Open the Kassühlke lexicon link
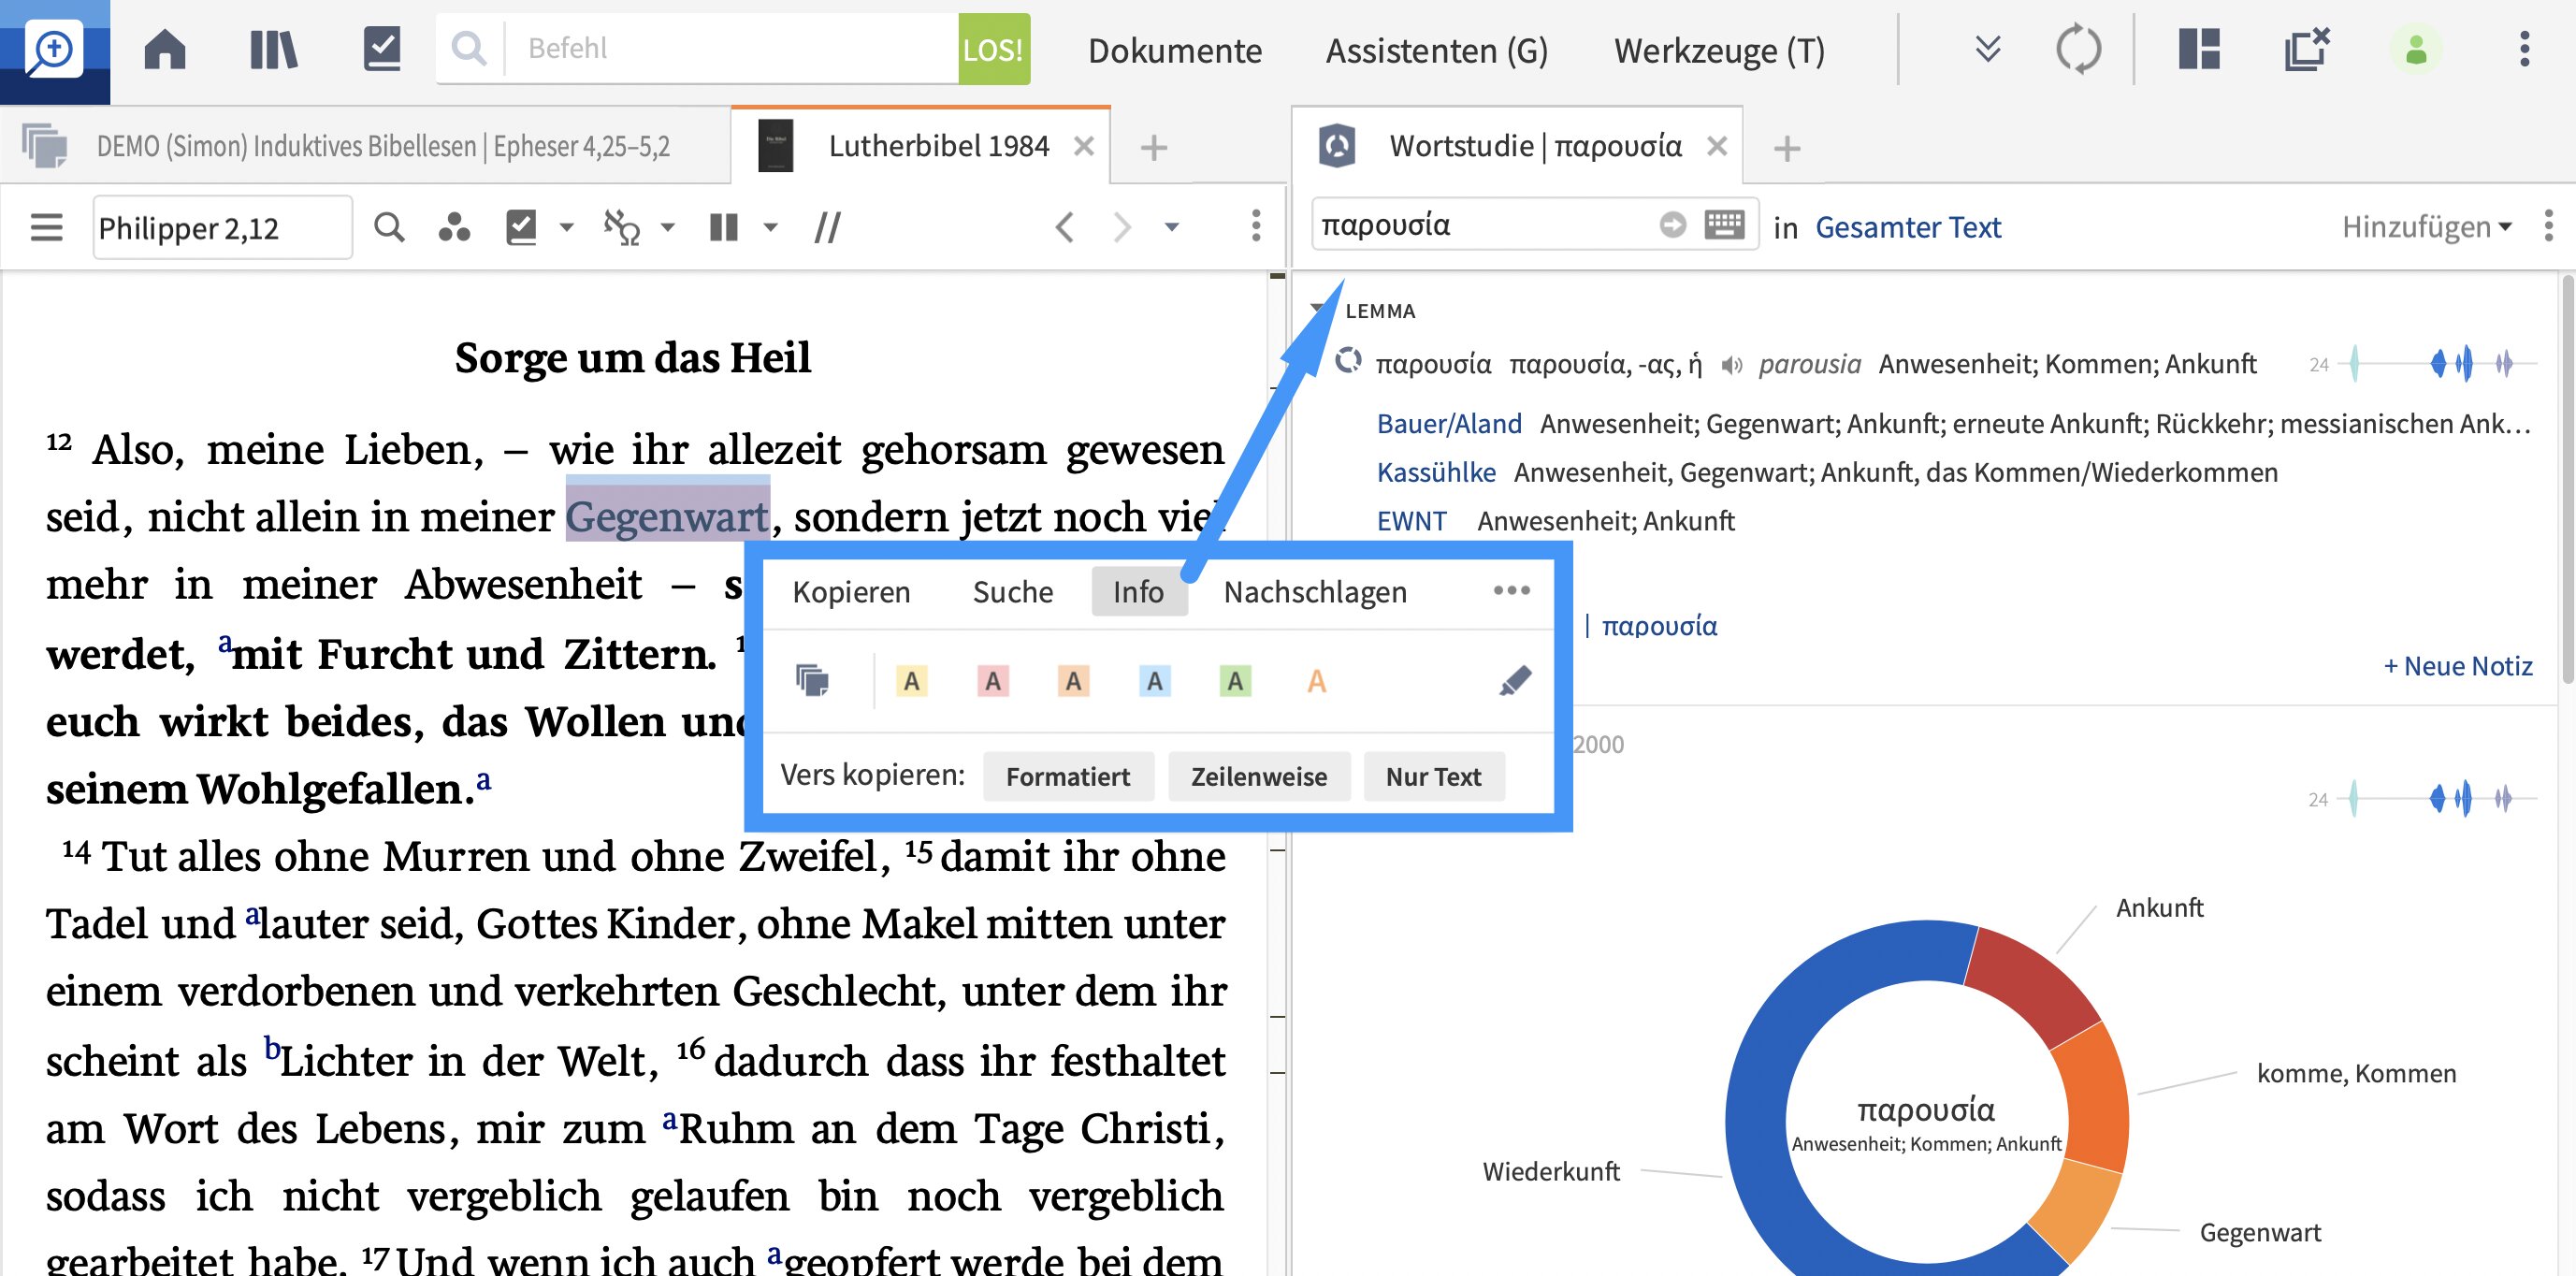2576x1276 pixels. pos(1436,472)
